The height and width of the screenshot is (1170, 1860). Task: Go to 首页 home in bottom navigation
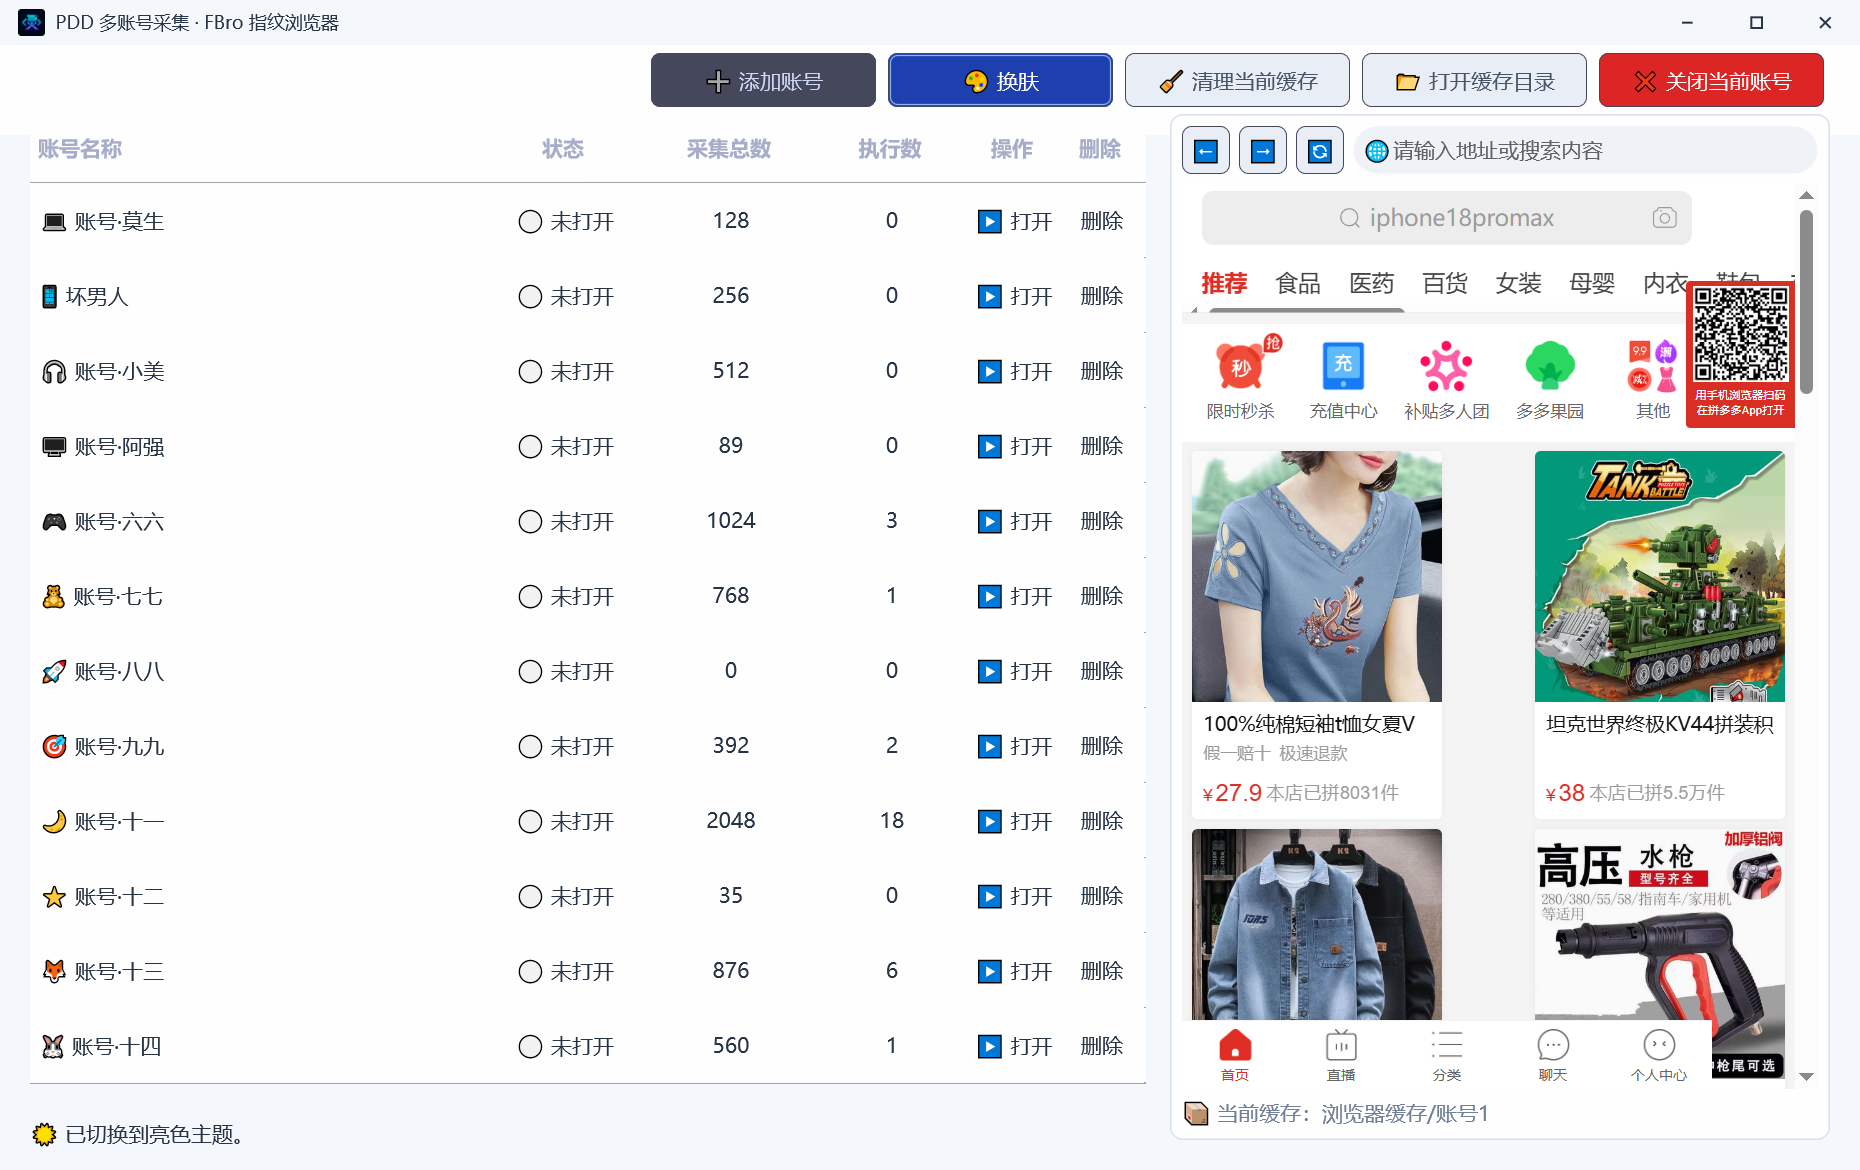point(1235,1055)
